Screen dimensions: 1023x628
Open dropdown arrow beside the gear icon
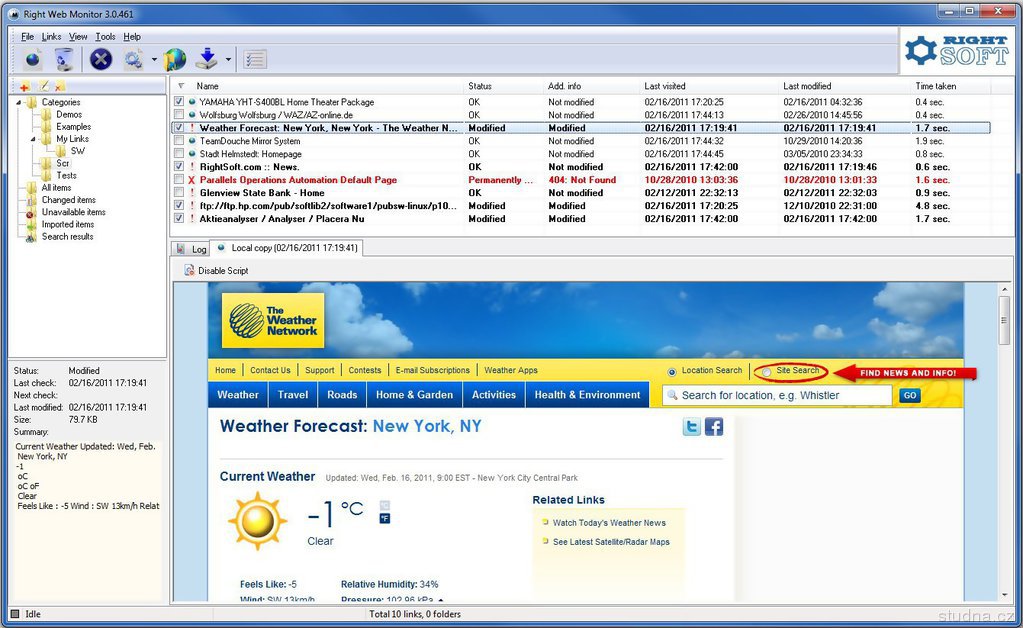point(154,60)
